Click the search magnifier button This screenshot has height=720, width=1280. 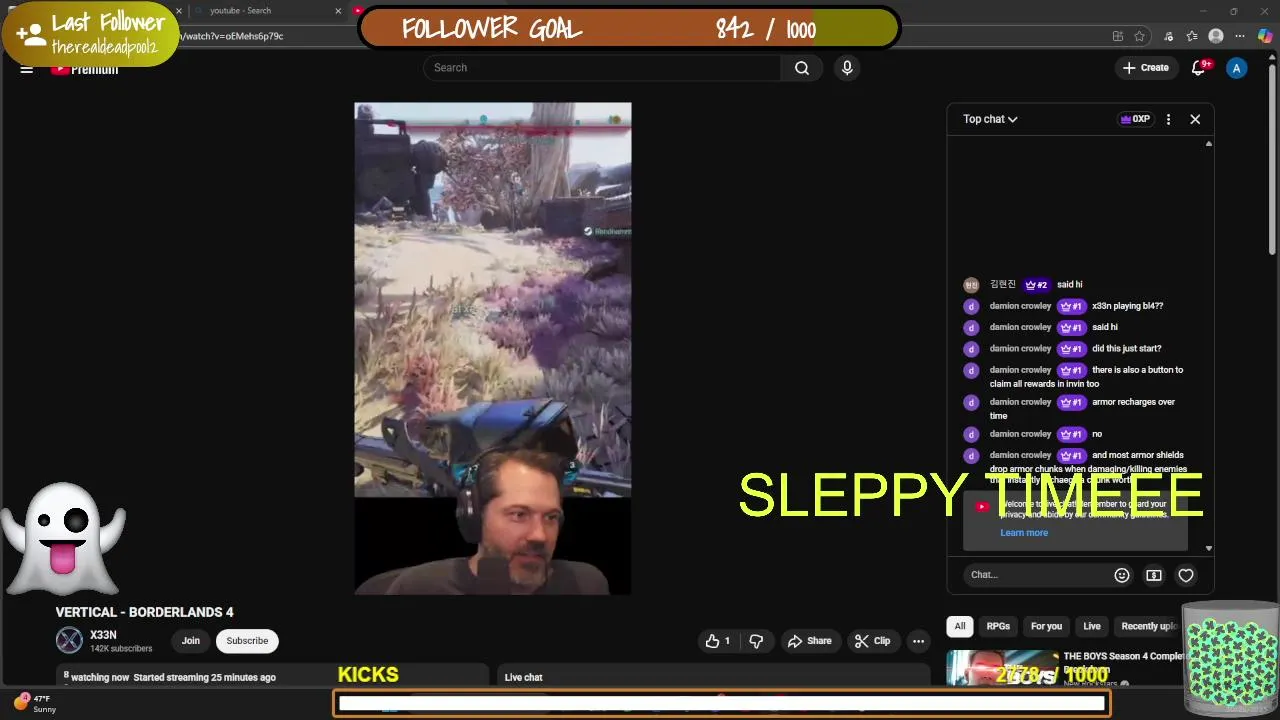(802, 68)
